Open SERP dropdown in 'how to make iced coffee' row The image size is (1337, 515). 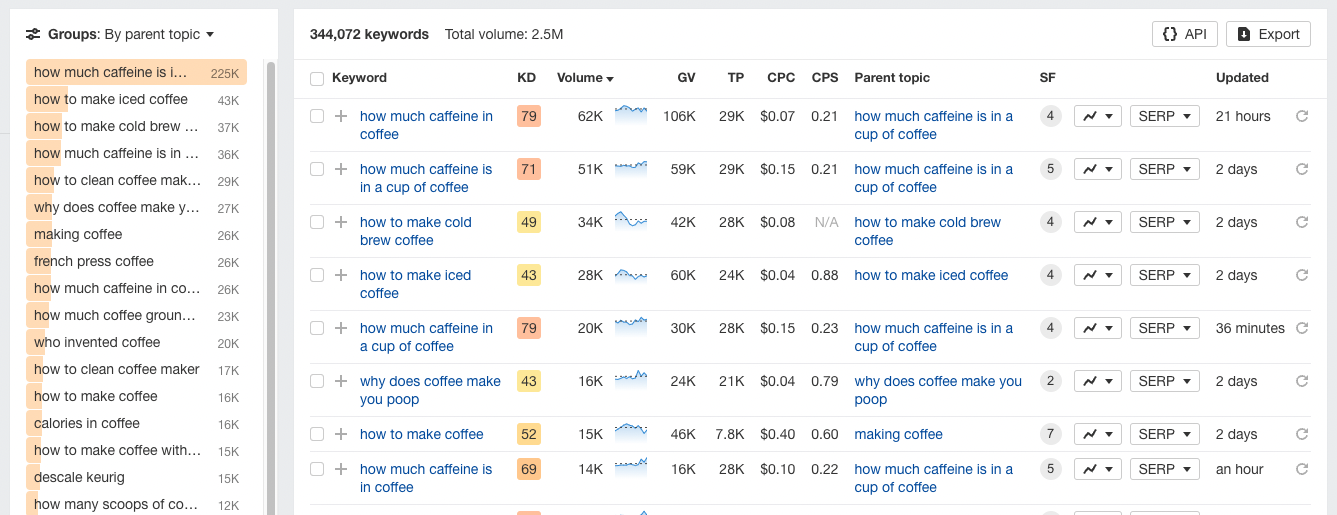(x=1165, y=275)
